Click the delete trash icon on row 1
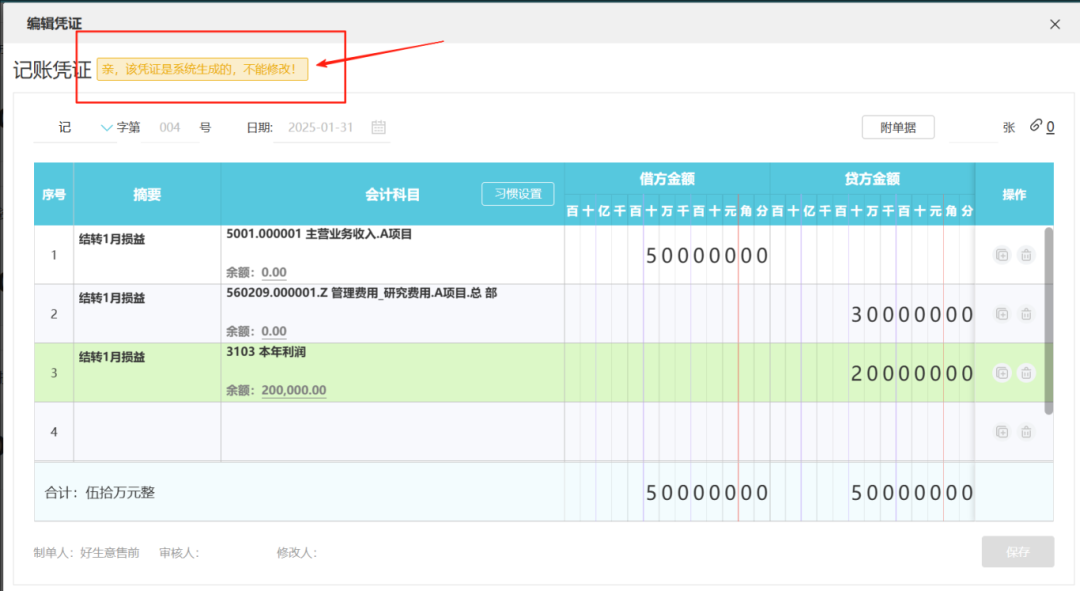Viewport: 1080px width, 591px height. [x=1026, y=255]
